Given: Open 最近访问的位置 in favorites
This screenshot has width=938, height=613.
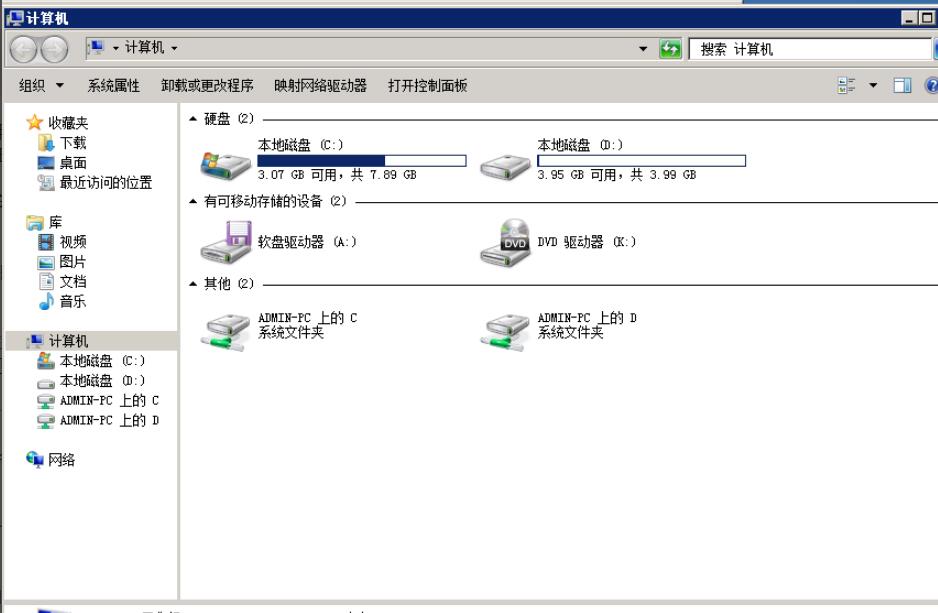Looking at the screenshot, I should coord(95,182).
